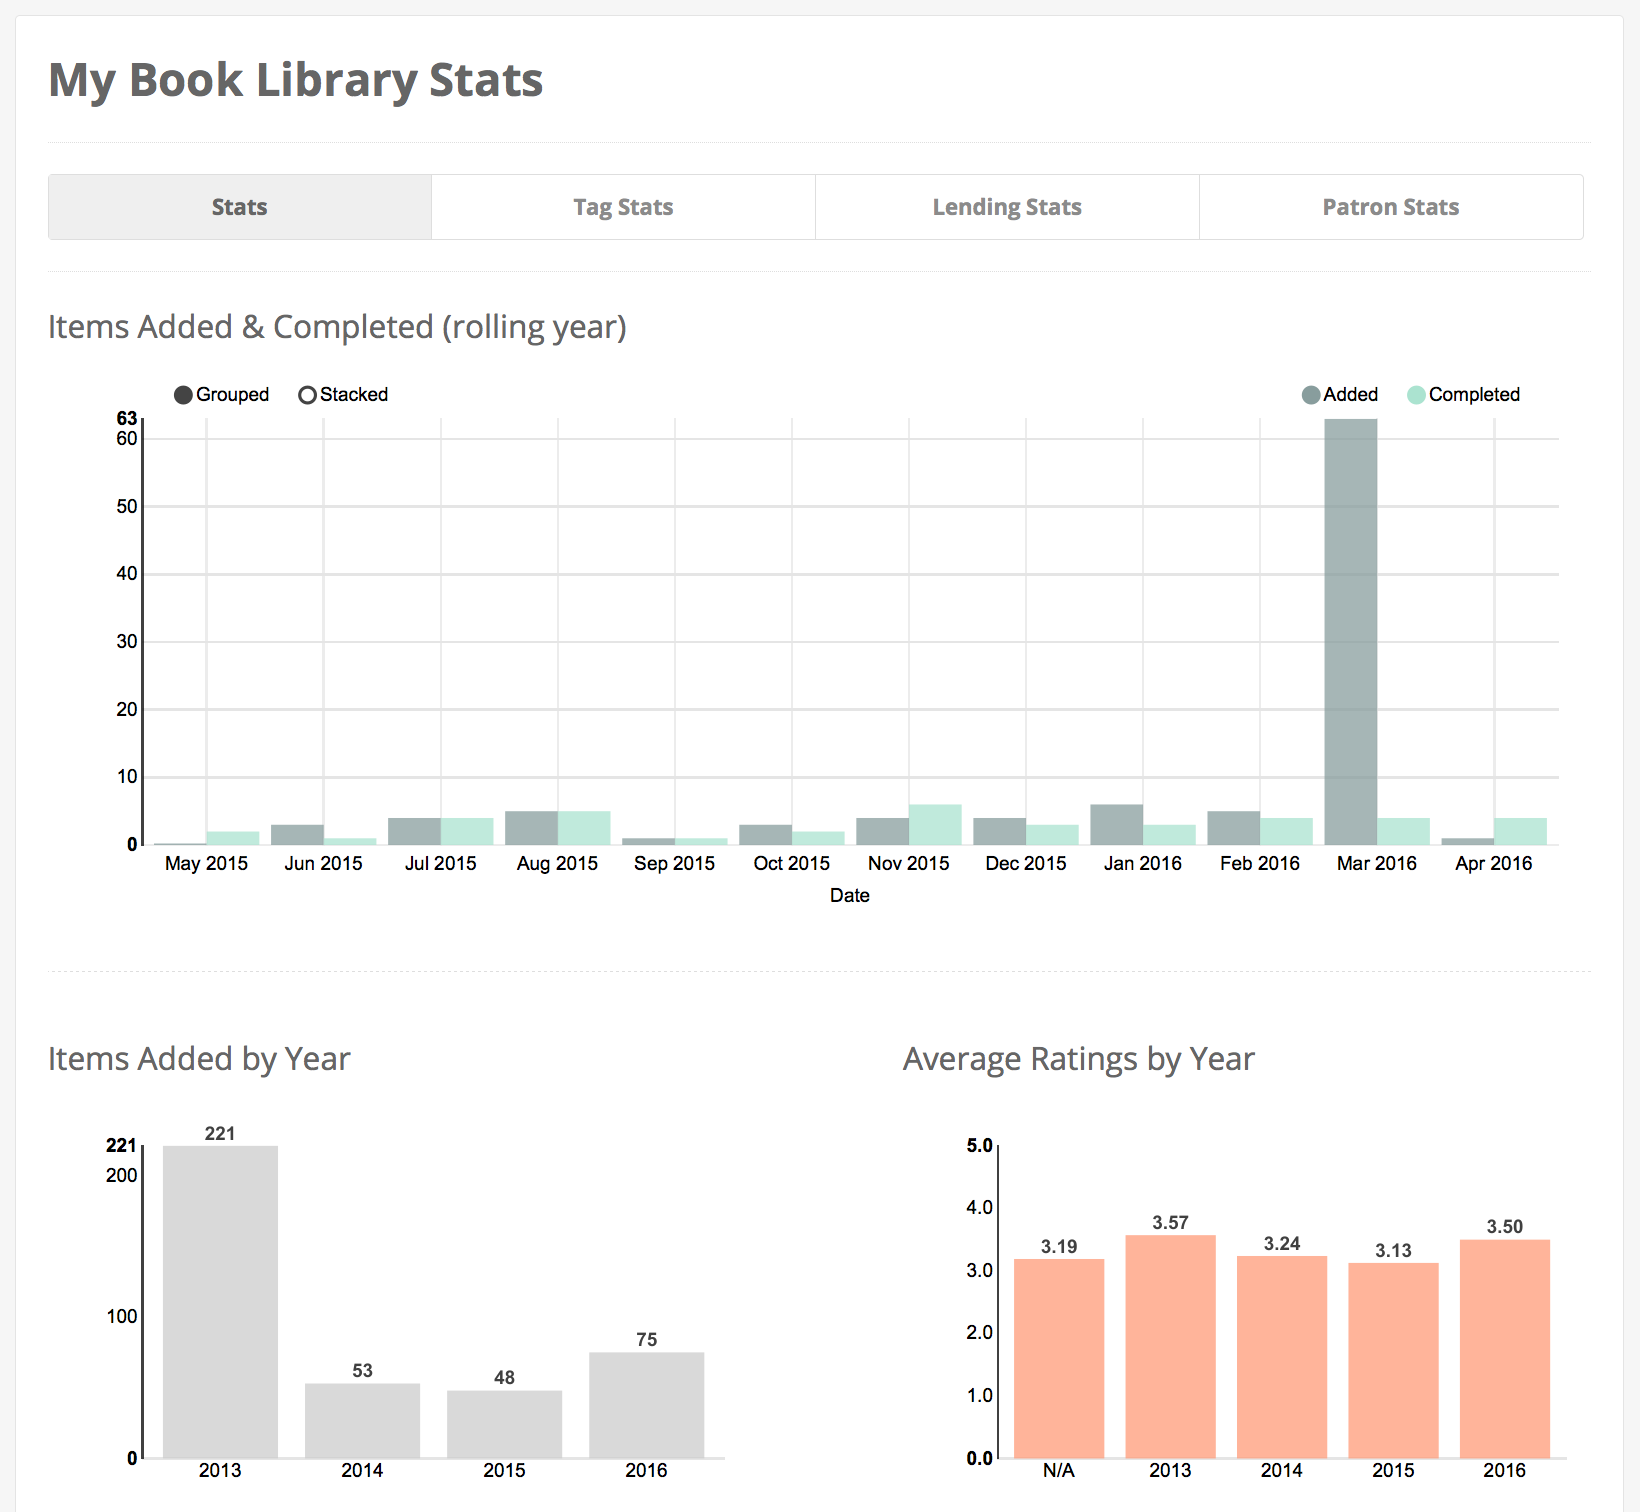Click the Aug 2015 Completed bar
The height and width of the screenshot is (1512, 1640).
(x=584, y=828)
